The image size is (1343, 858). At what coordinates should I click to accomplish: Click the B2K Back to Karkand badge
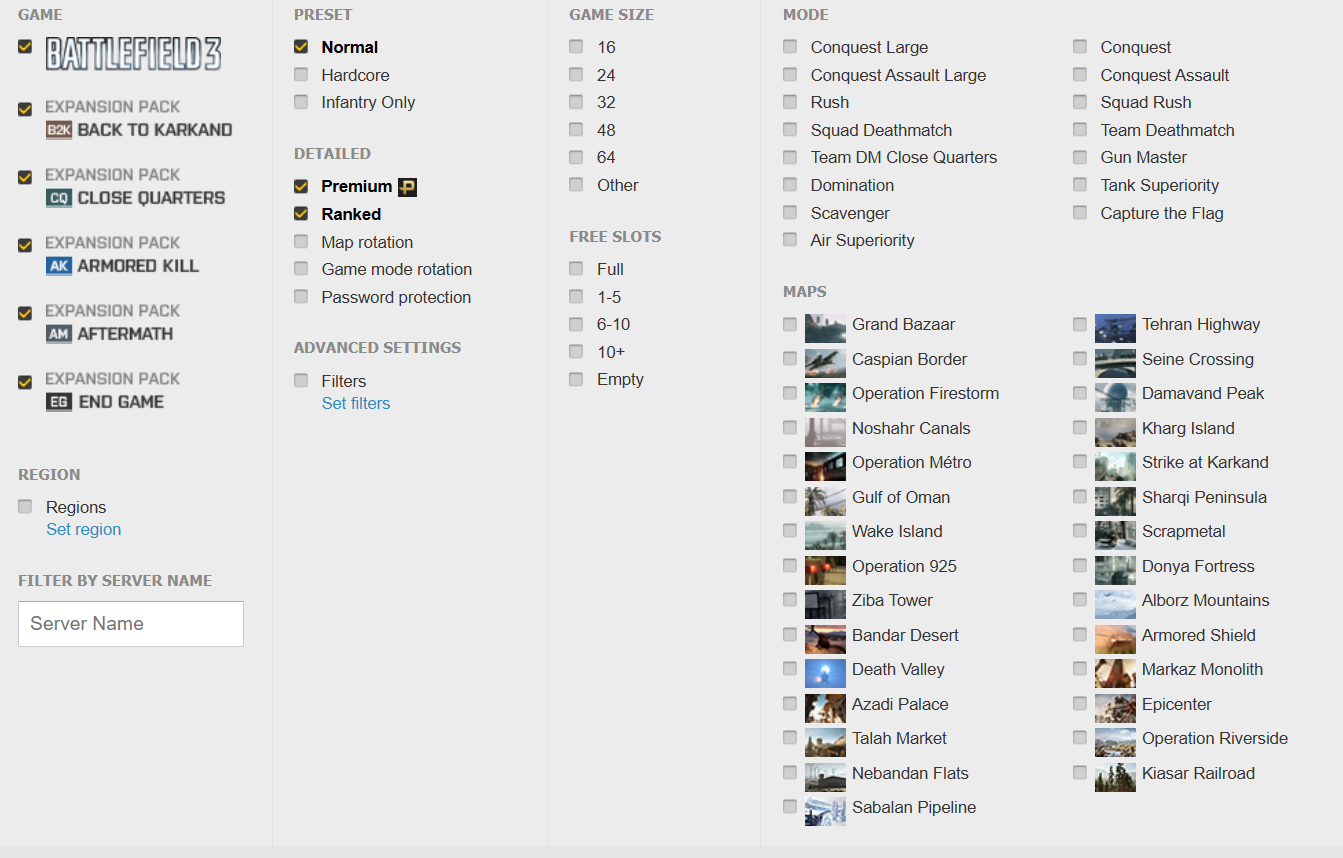click(x=59, y=130)
